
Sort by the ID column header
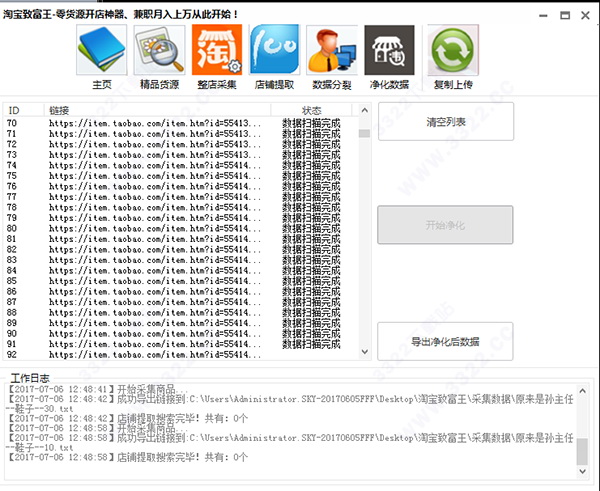tap(24, 110)
